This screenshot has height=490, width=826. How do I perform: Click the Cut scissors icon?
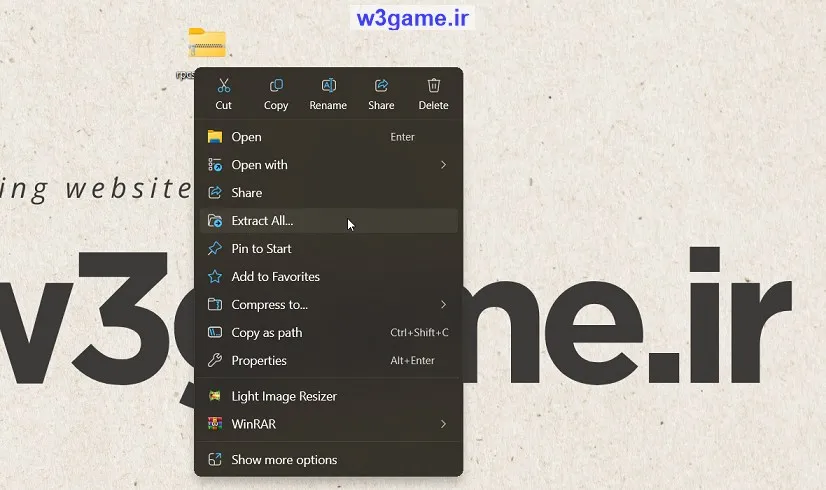coord(223,85)
